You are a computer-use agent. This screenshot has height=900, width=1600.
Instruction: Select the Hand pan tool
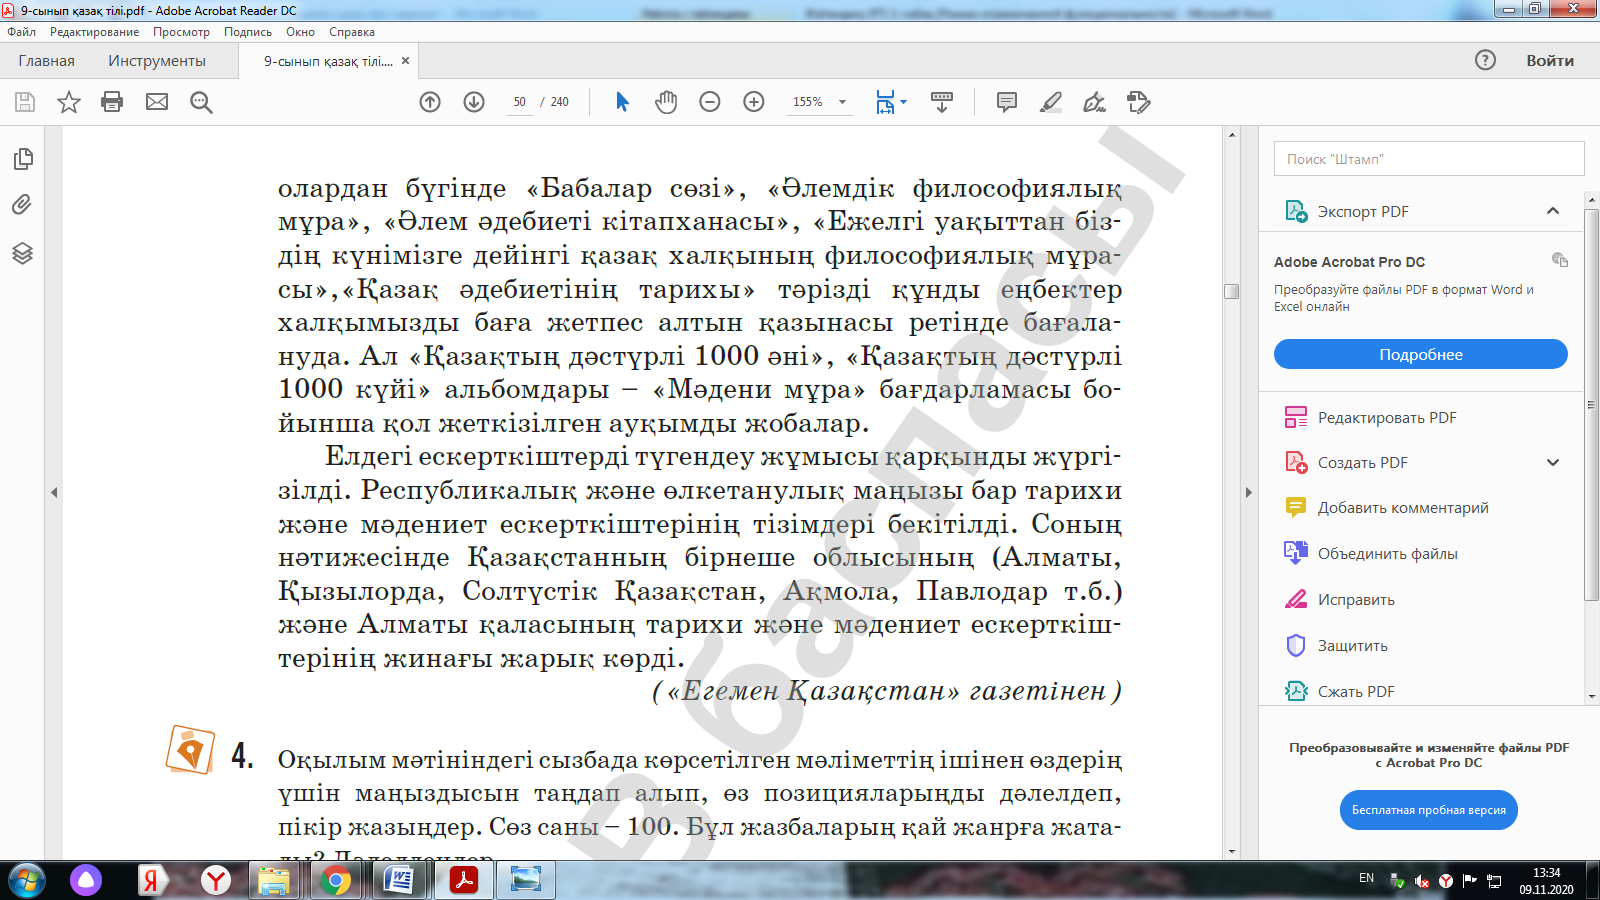666,102
